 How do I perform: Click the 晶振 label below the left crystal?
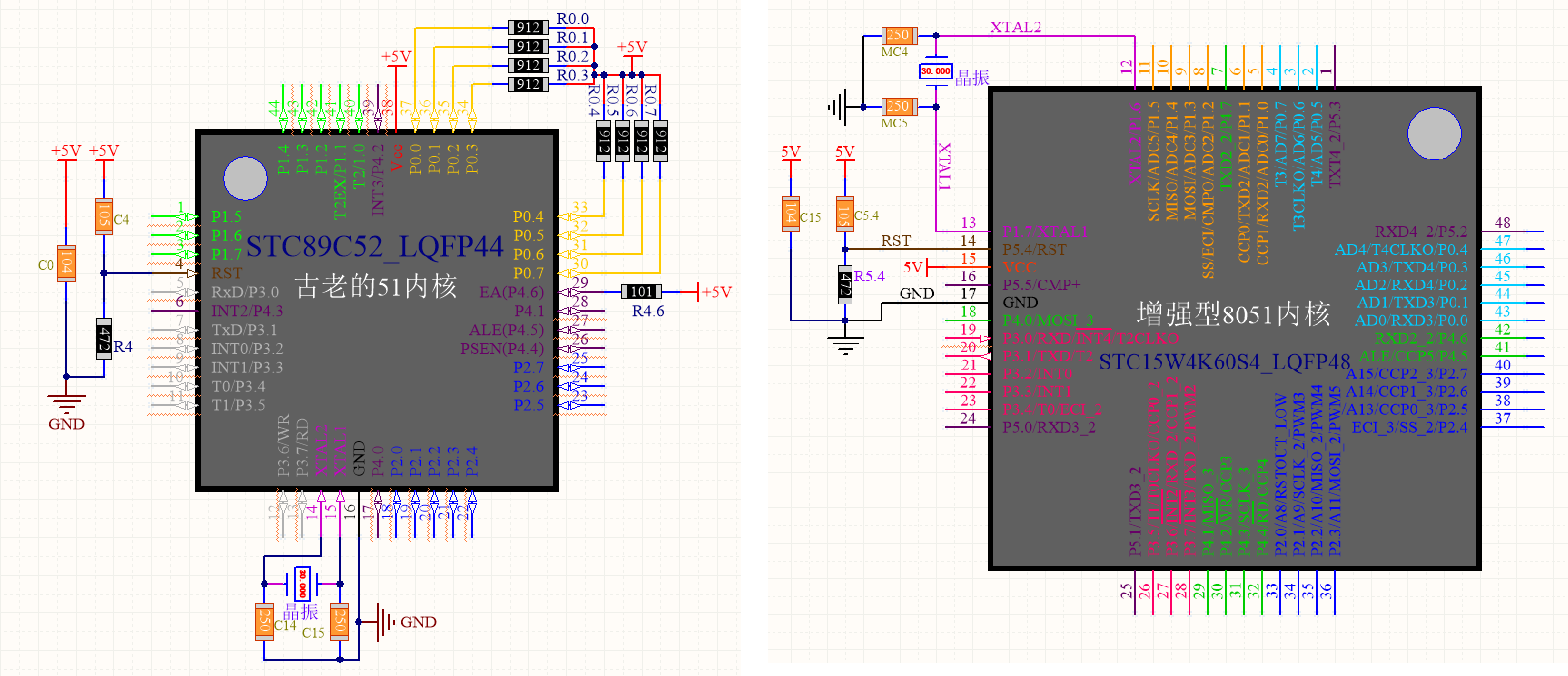click(301, 611)
